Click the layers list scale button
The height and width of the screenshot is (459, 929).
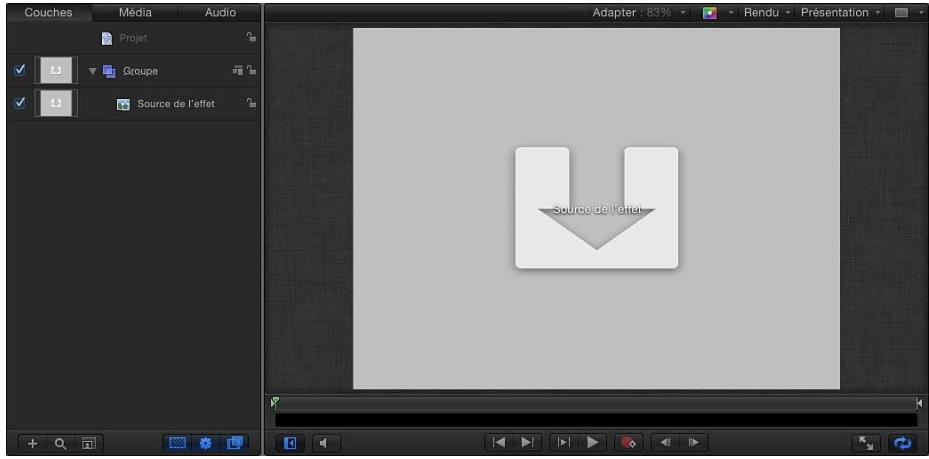(87, 443)
